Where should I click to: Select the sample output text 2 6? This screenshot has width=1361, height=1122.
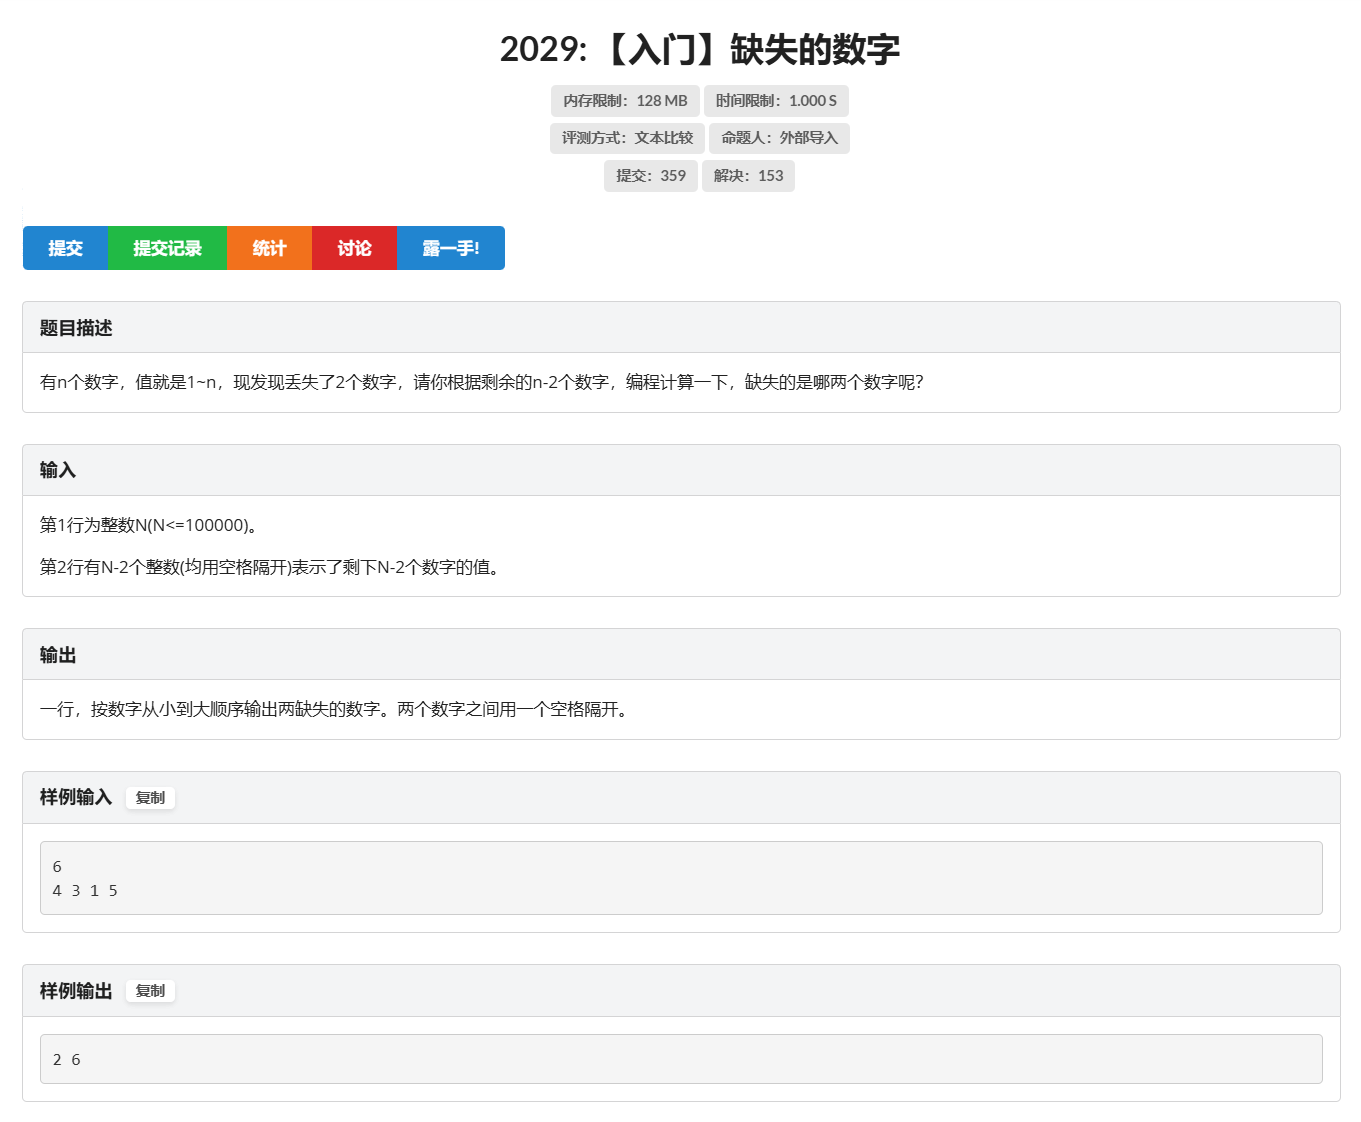pyautogui.click(x=66, y=1059)
